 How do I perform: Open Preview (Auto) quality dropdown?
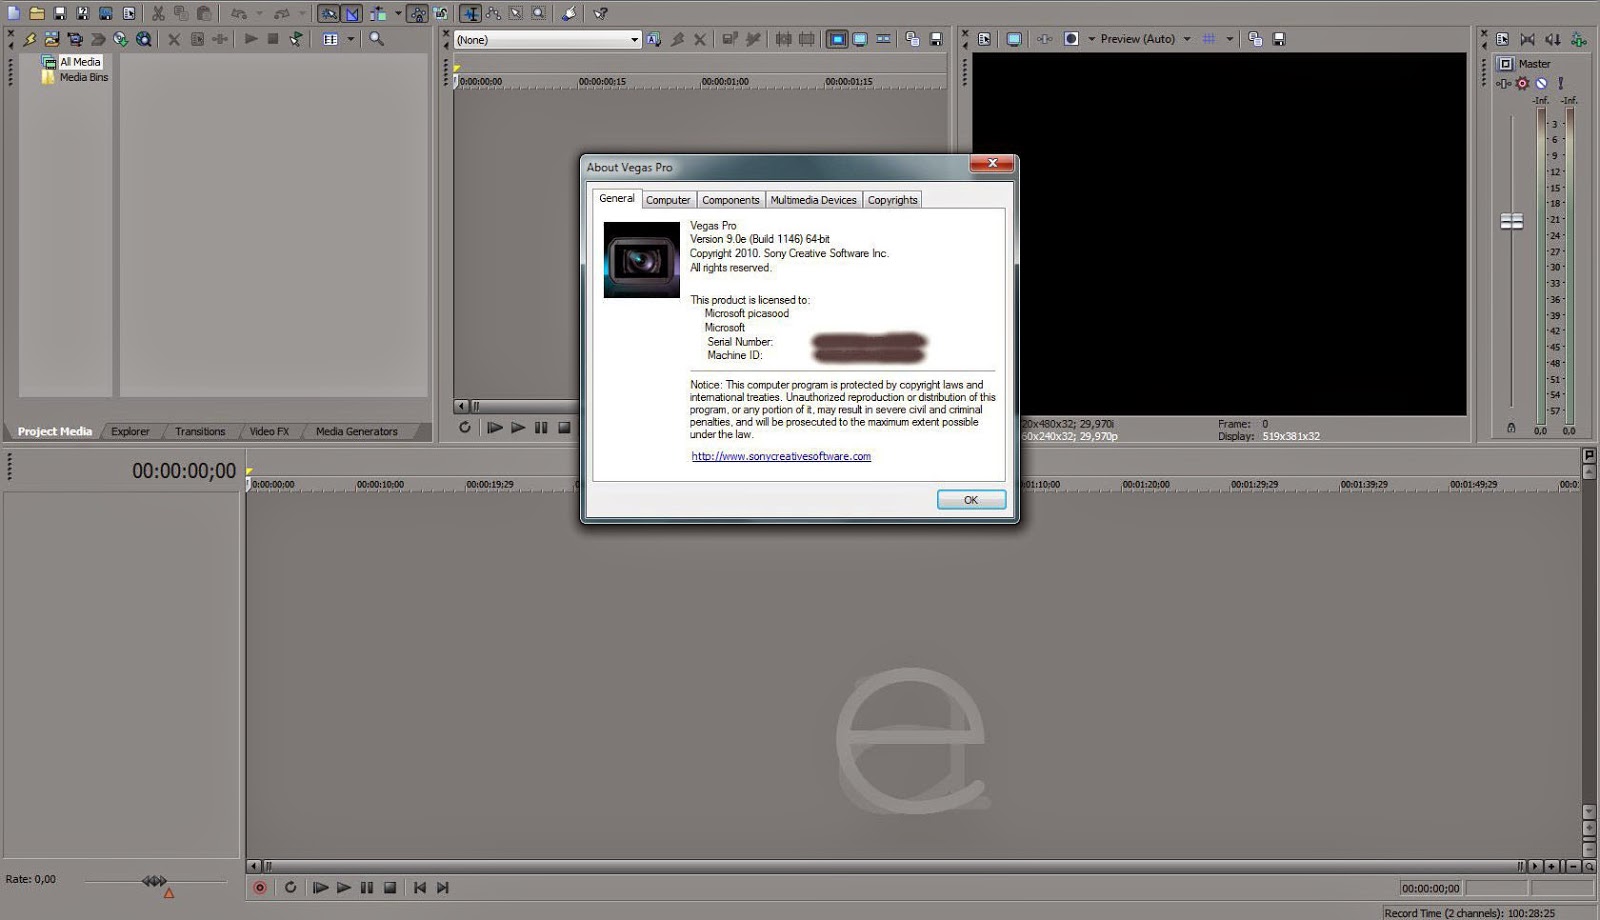point(1145,39)
